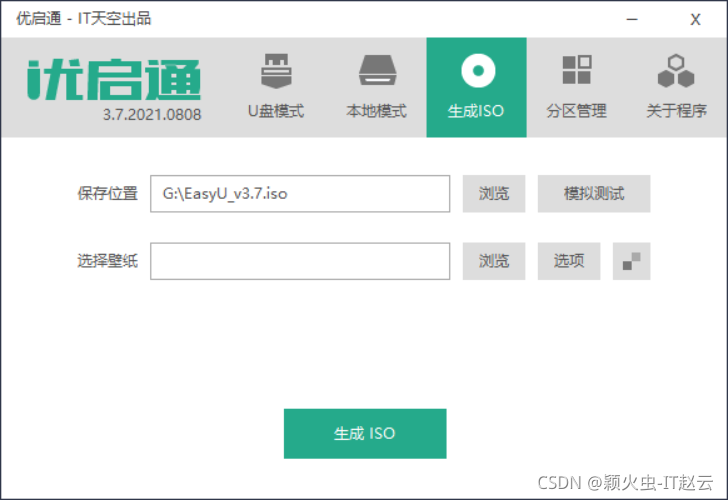Browse for a wallpaper file
Image resolution: width=728 pixels, height=500 pixels.
494,261
